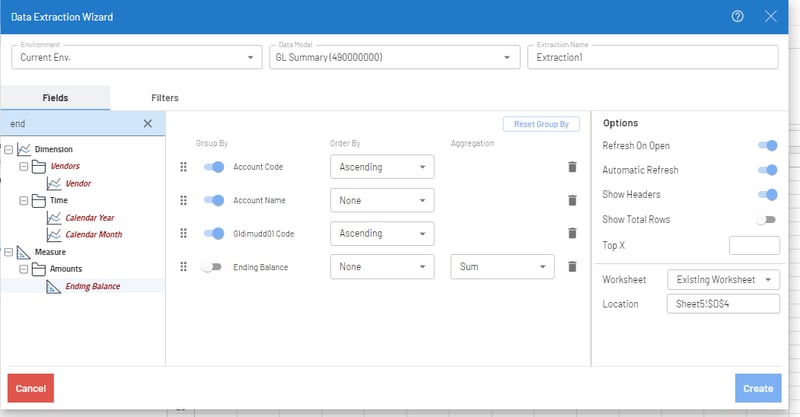Switch to the Filters tab
Image resolution: width=800 pixels, height=417 pixels.
pos(165,98)
